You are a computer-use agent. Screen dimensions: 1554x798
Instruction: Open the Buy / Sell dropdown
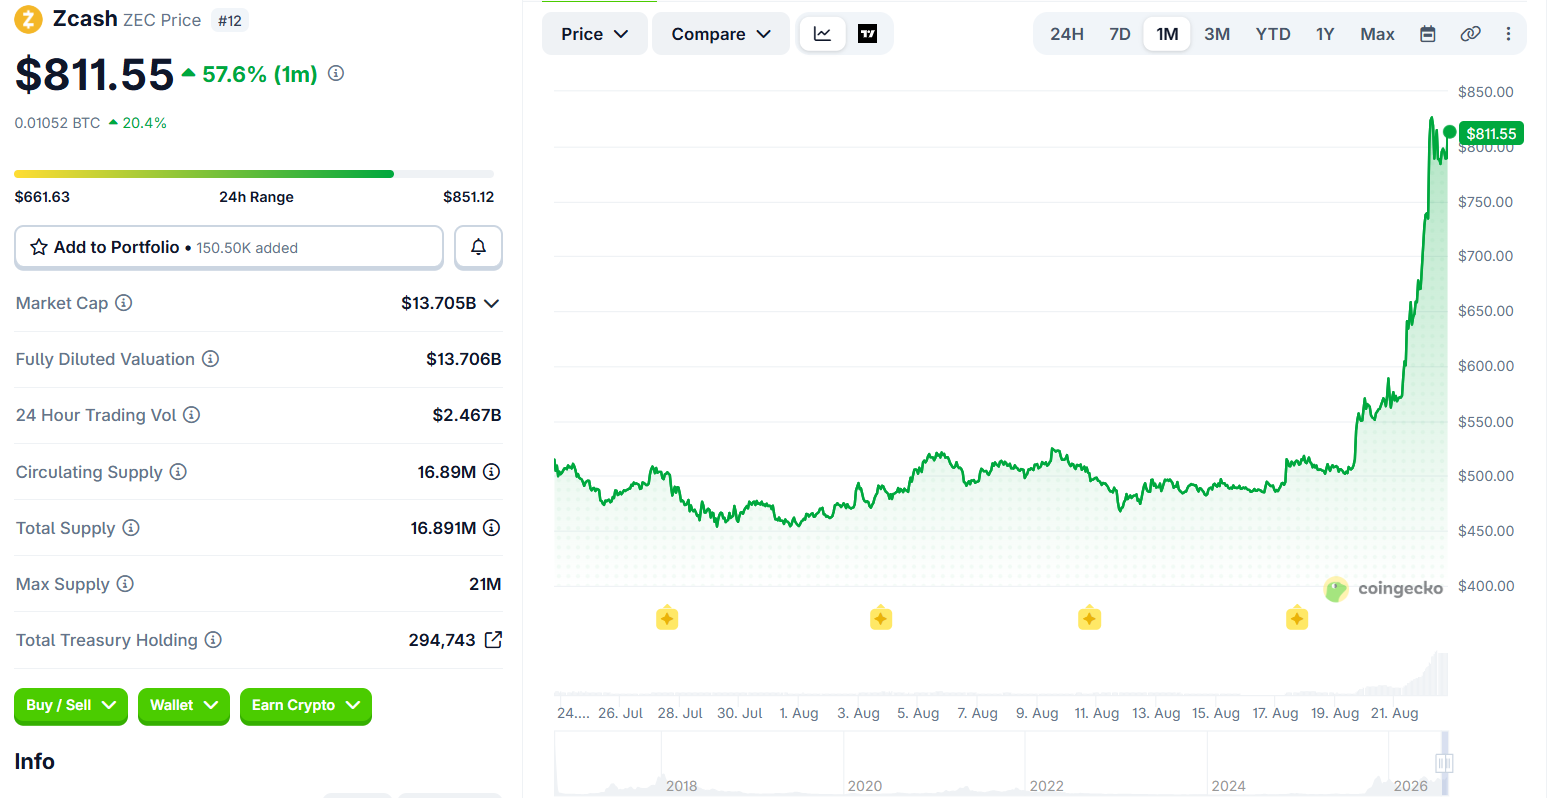[x=71, y=705]
